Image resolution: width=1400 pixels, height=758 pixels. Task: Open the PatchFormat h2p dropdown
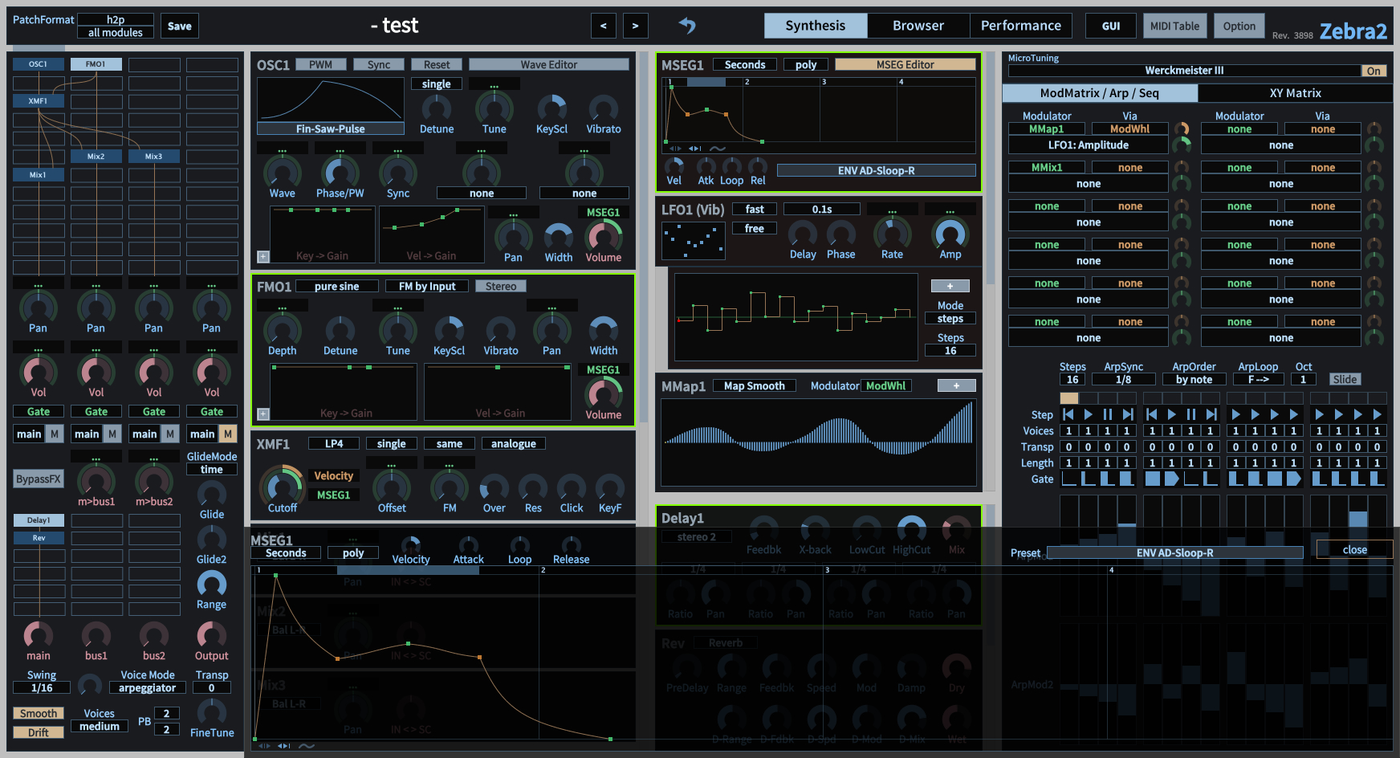coord(115,19)
